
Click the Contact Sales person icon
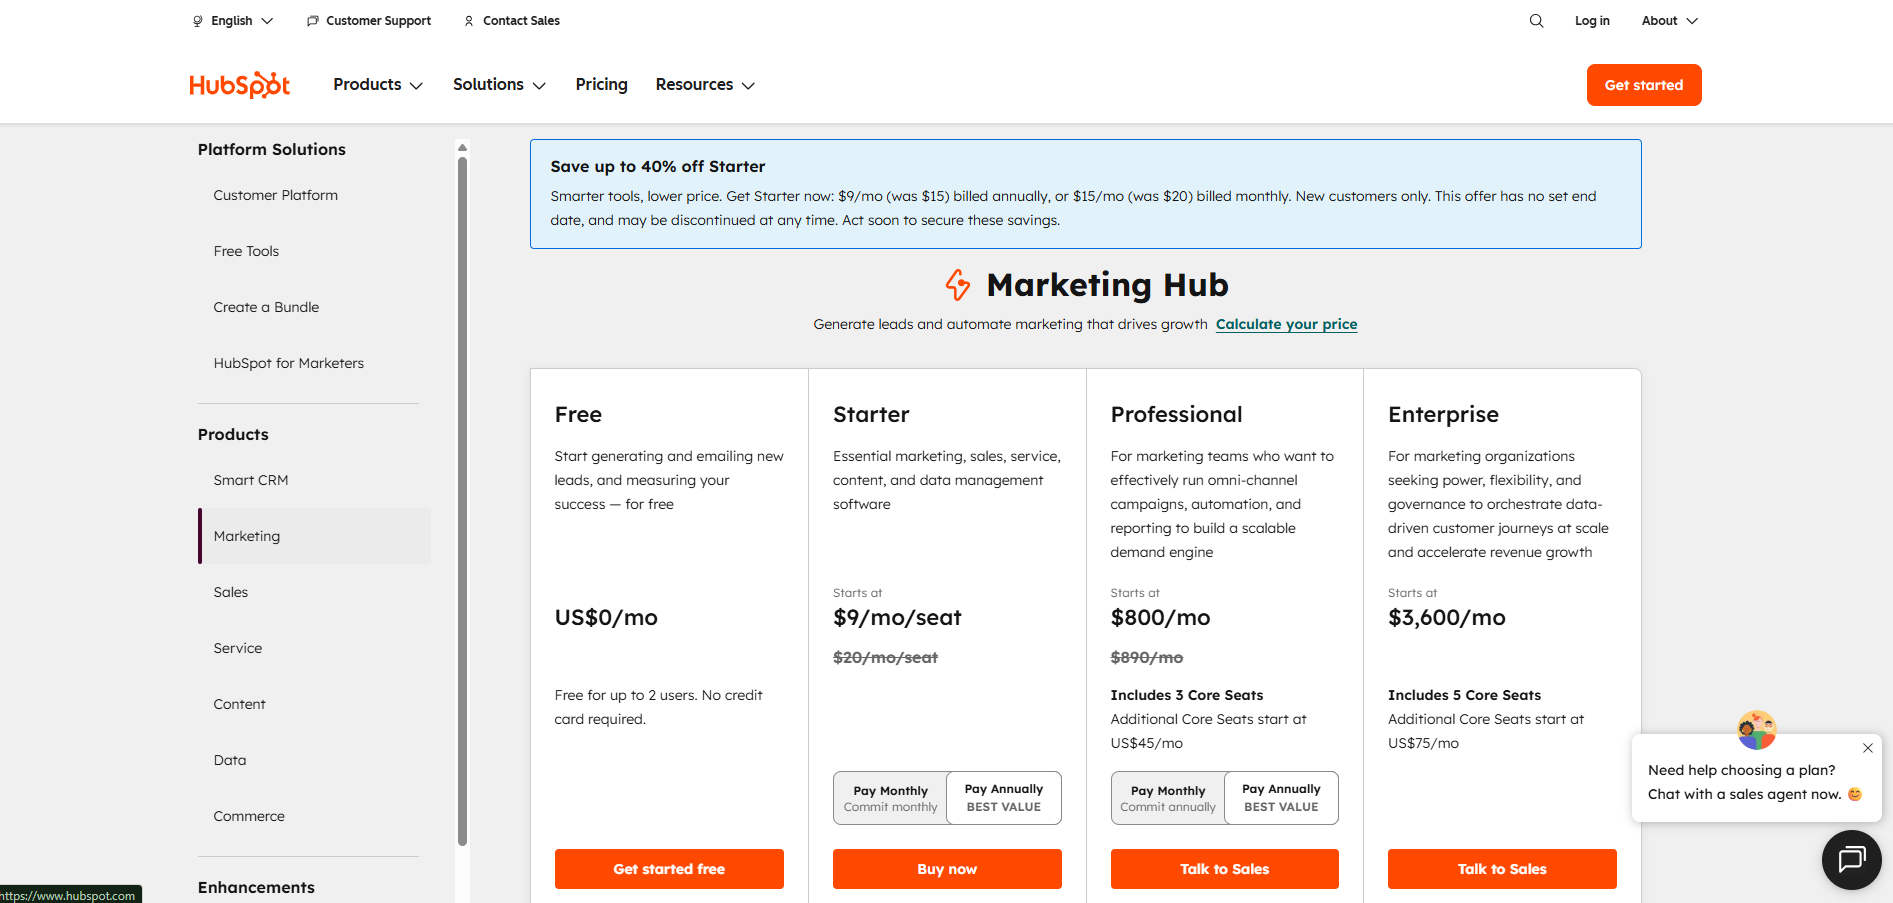pos(467,20)
